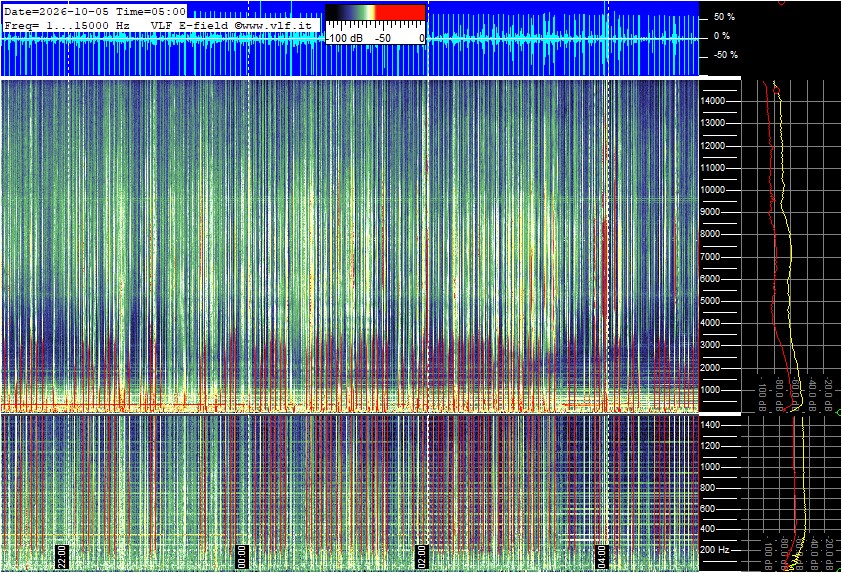Click the 04:00 time marker
Screen dimensions: 842x573
click(x=602, y=557)
